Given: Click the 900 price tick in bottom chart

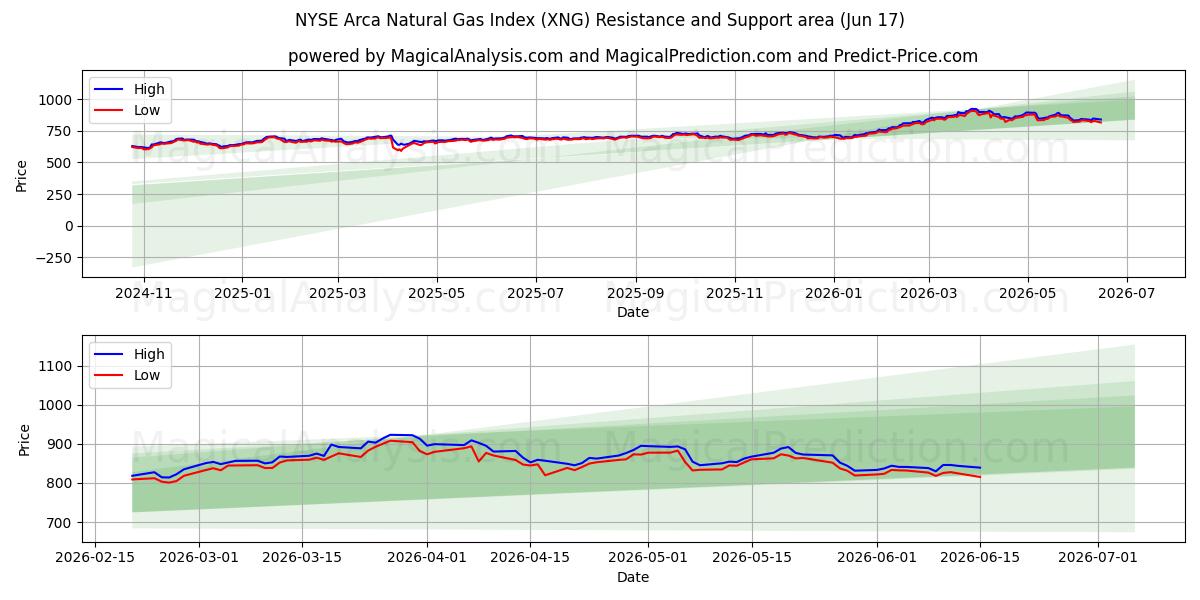Looking at the screenshot, I should 61,444.
